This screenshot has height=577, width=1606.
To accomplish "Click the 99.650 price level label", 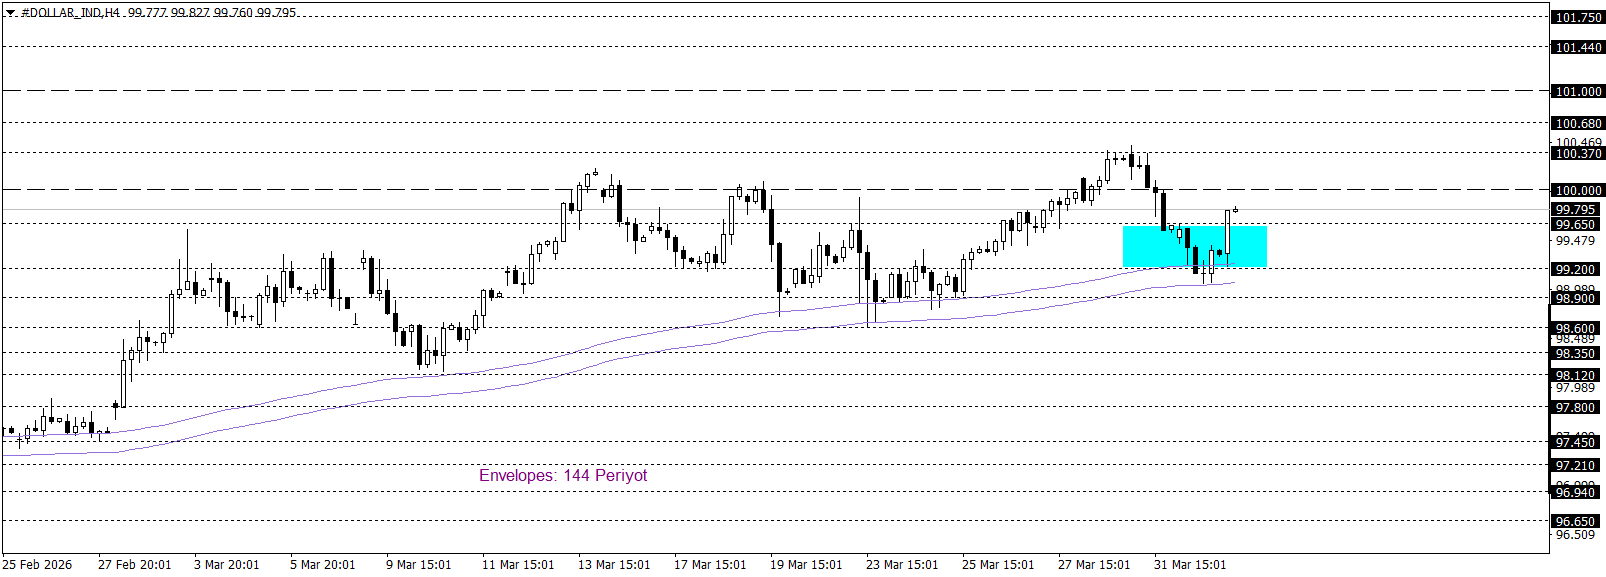I will pyautogui.click(x=1575, y=225).
